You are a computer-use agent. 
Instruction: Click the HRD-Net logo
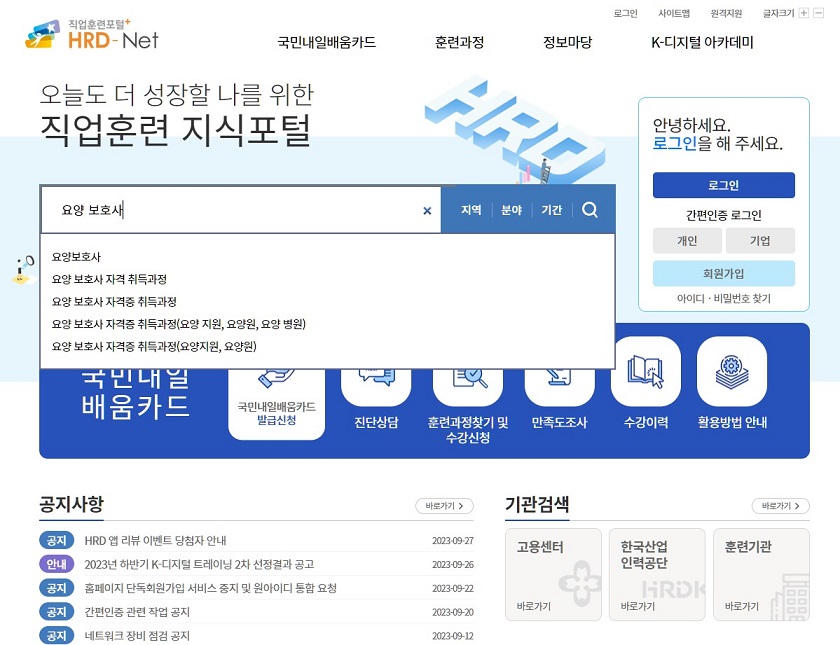[x=92, y=35]
